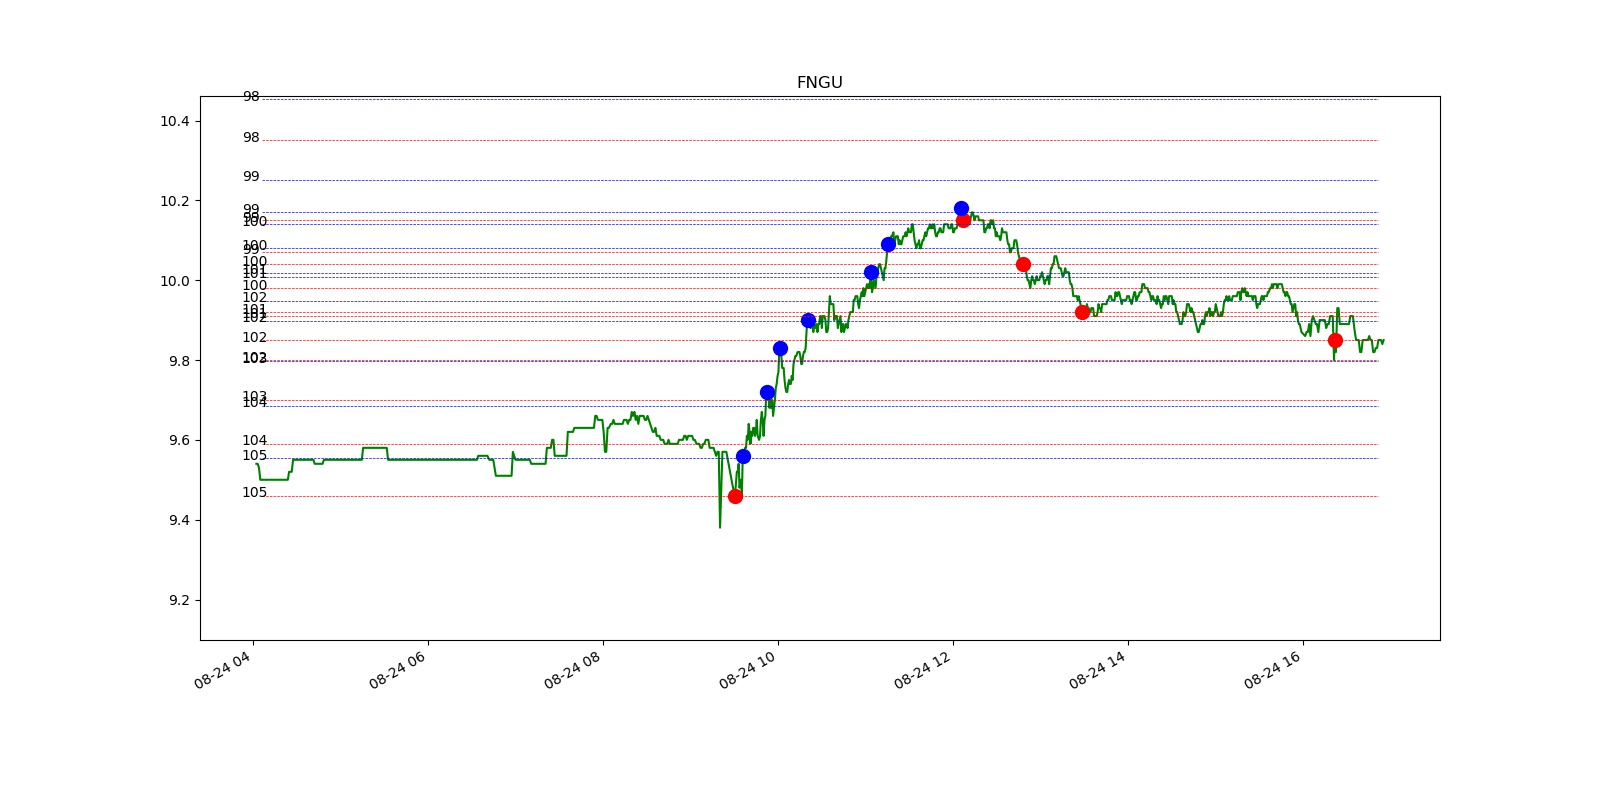The image size is (1600, 800).
Task: Click the 08-24 10 time axis label
Action: [x=748, y=669]
